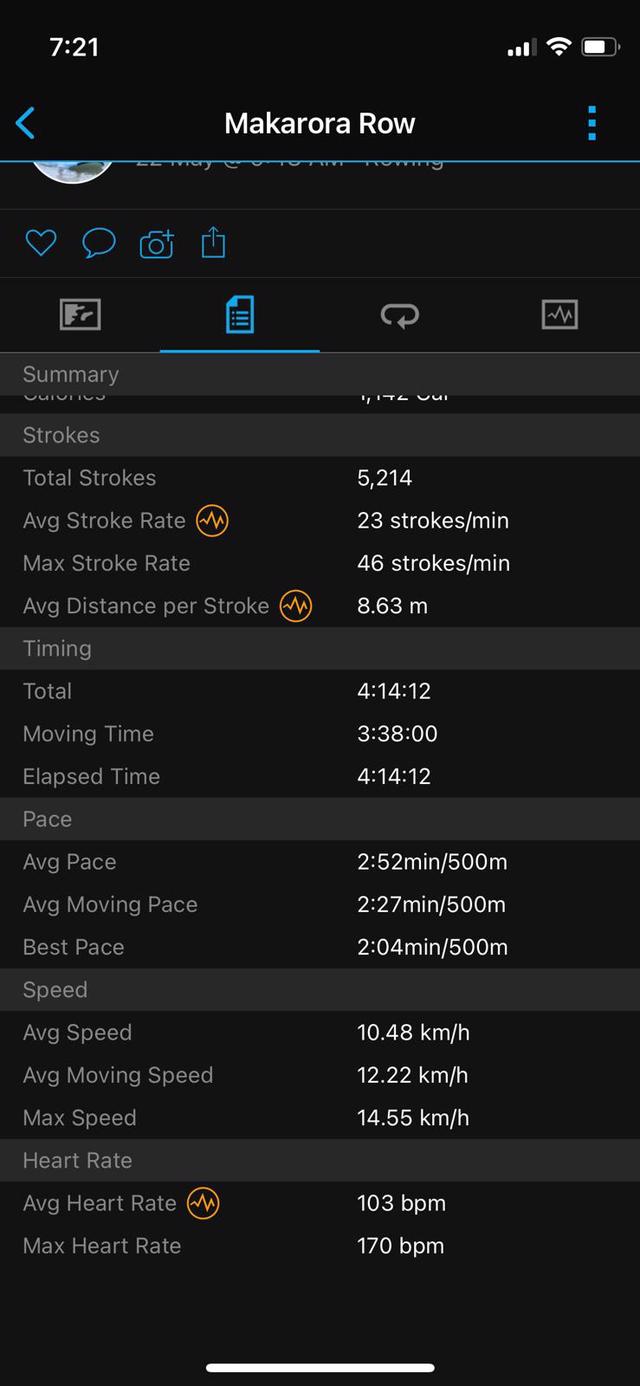Open chart for Avg Stroke Rate
The height and width of the screenshot is (1386, 640).
click(212, 521)
